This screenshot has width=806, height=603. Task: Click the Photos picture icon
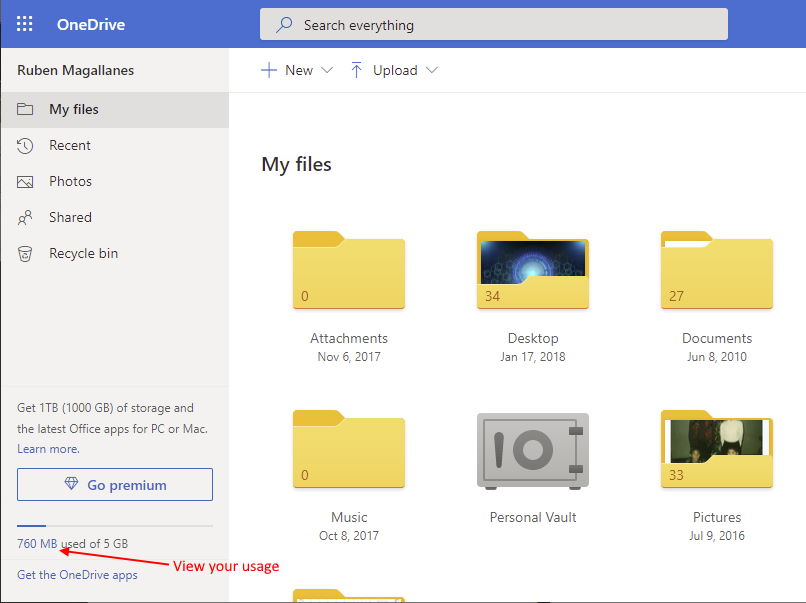coord(25,182)
